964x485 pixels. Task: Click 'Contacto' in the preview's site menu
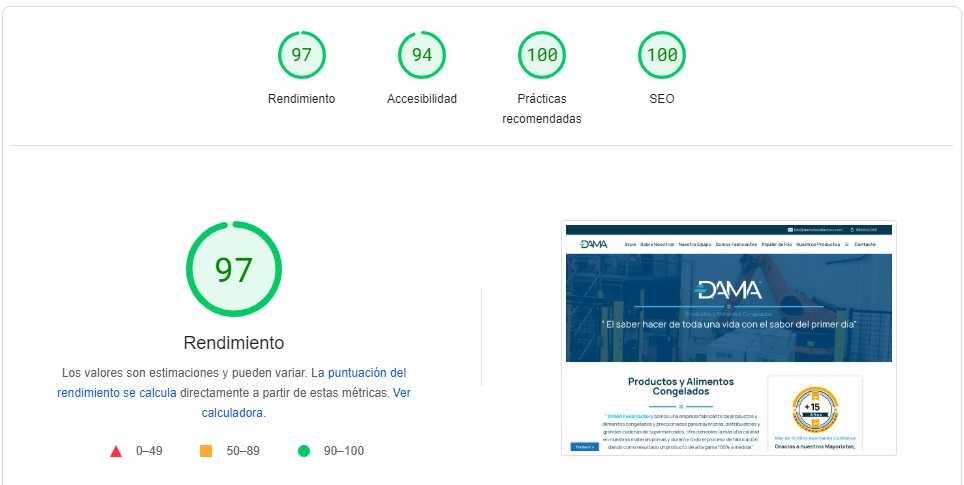point(864,244)
